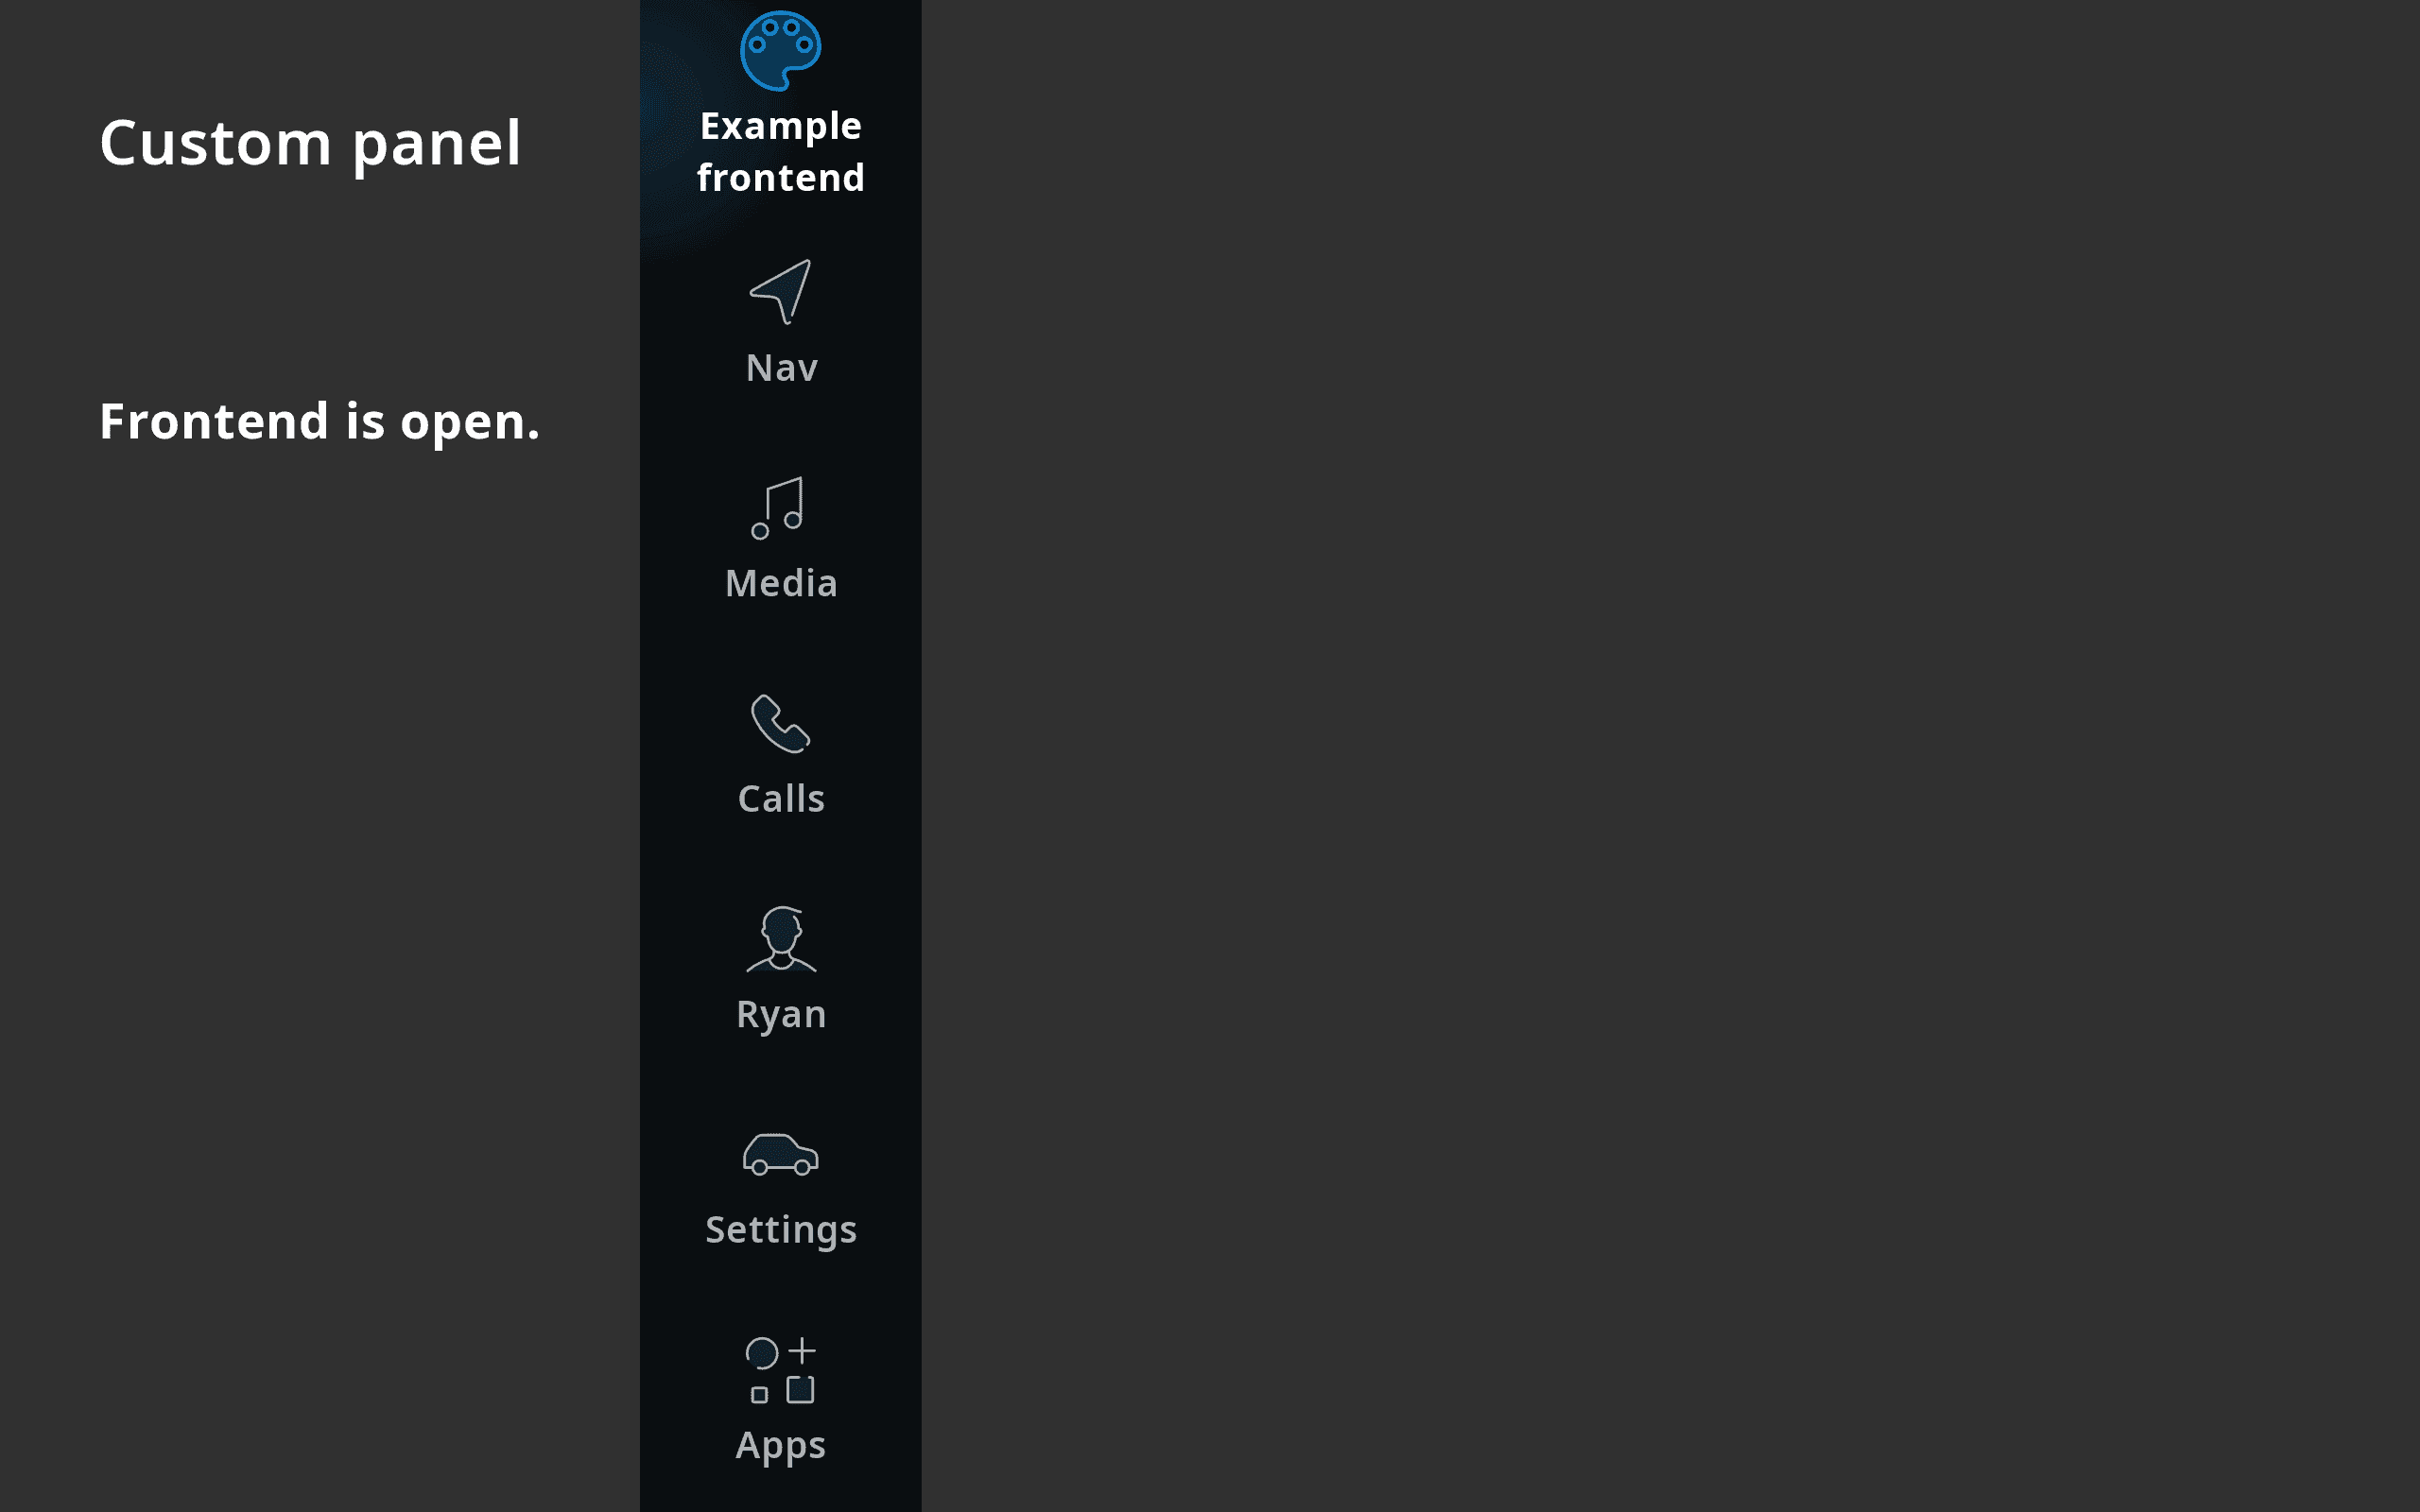Screen dimensions: 2420x1512
Task: Select the Calls text label
Action: [781, 799]
